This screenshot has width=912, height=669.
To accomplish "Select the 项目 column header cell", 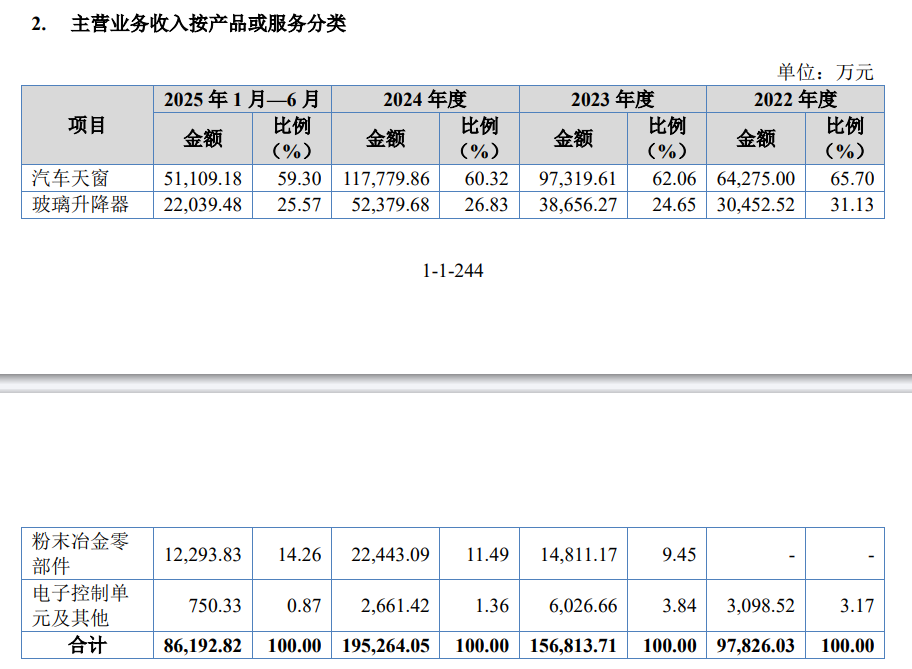I will (x=87, y=125).
